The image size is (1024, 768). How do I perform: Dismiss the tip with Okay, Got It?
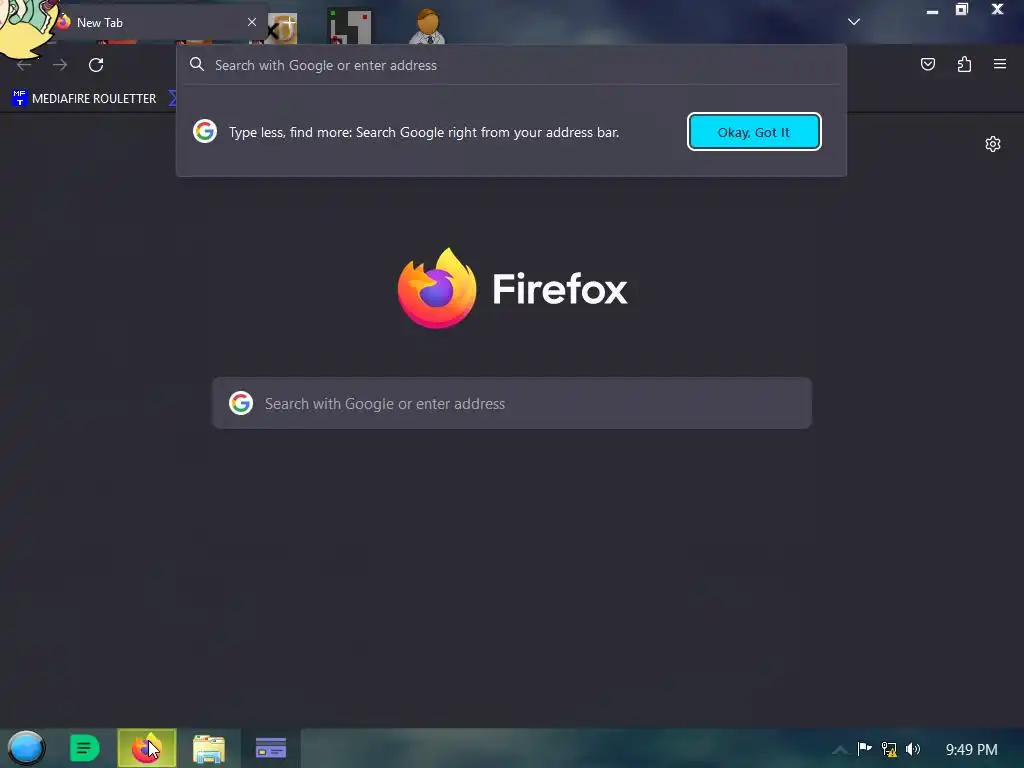754,132
